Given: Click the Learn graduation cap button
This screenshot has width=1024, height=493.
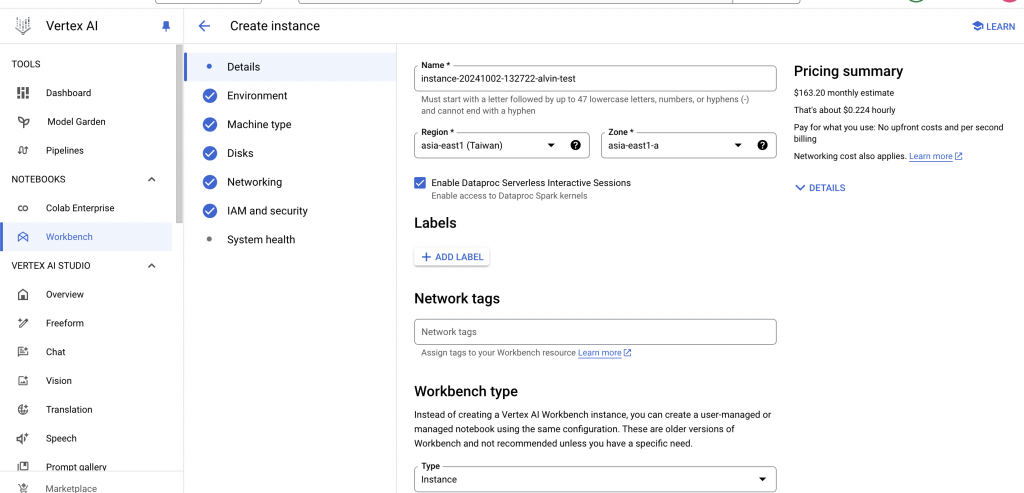Looking at the screenshot, I should coord(993,27).
